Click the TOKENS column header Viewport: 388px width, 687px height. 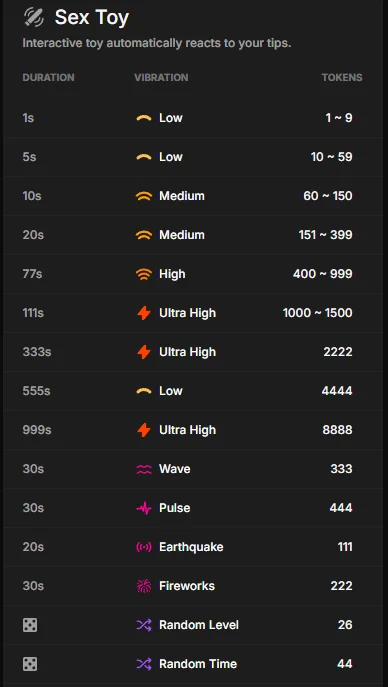342,78
